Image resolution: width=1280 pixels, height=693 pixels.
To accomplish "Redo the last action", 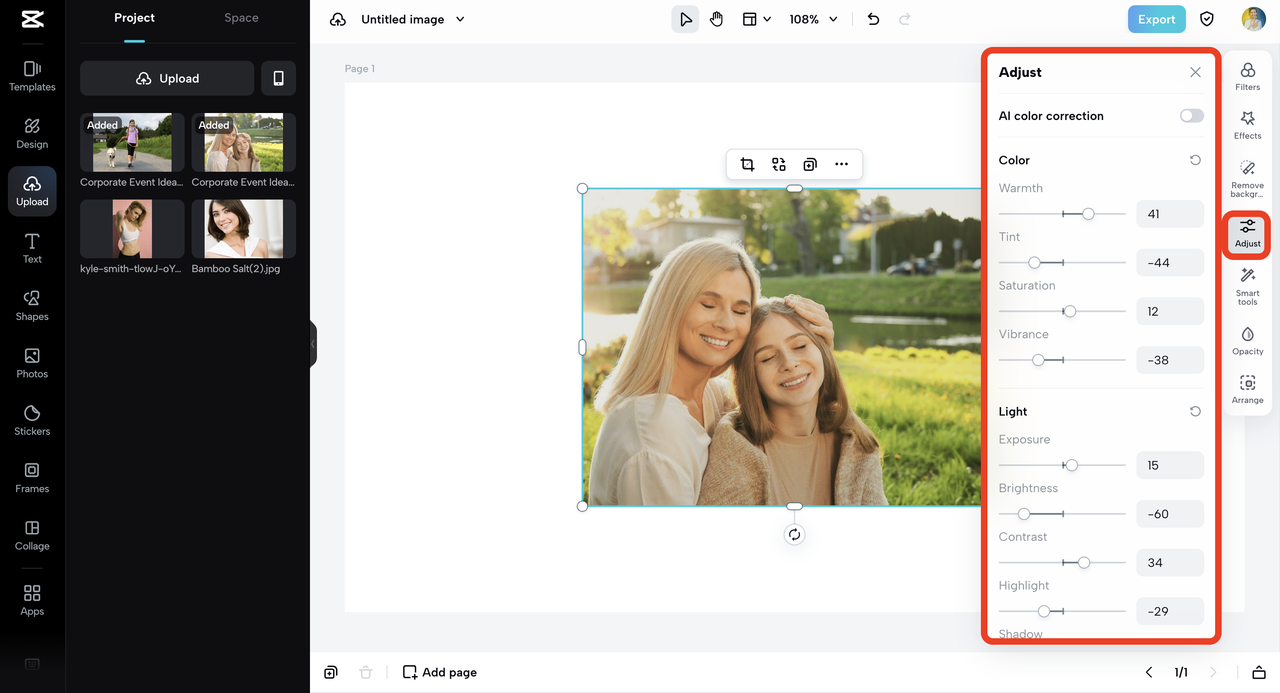I will (905, 19).
